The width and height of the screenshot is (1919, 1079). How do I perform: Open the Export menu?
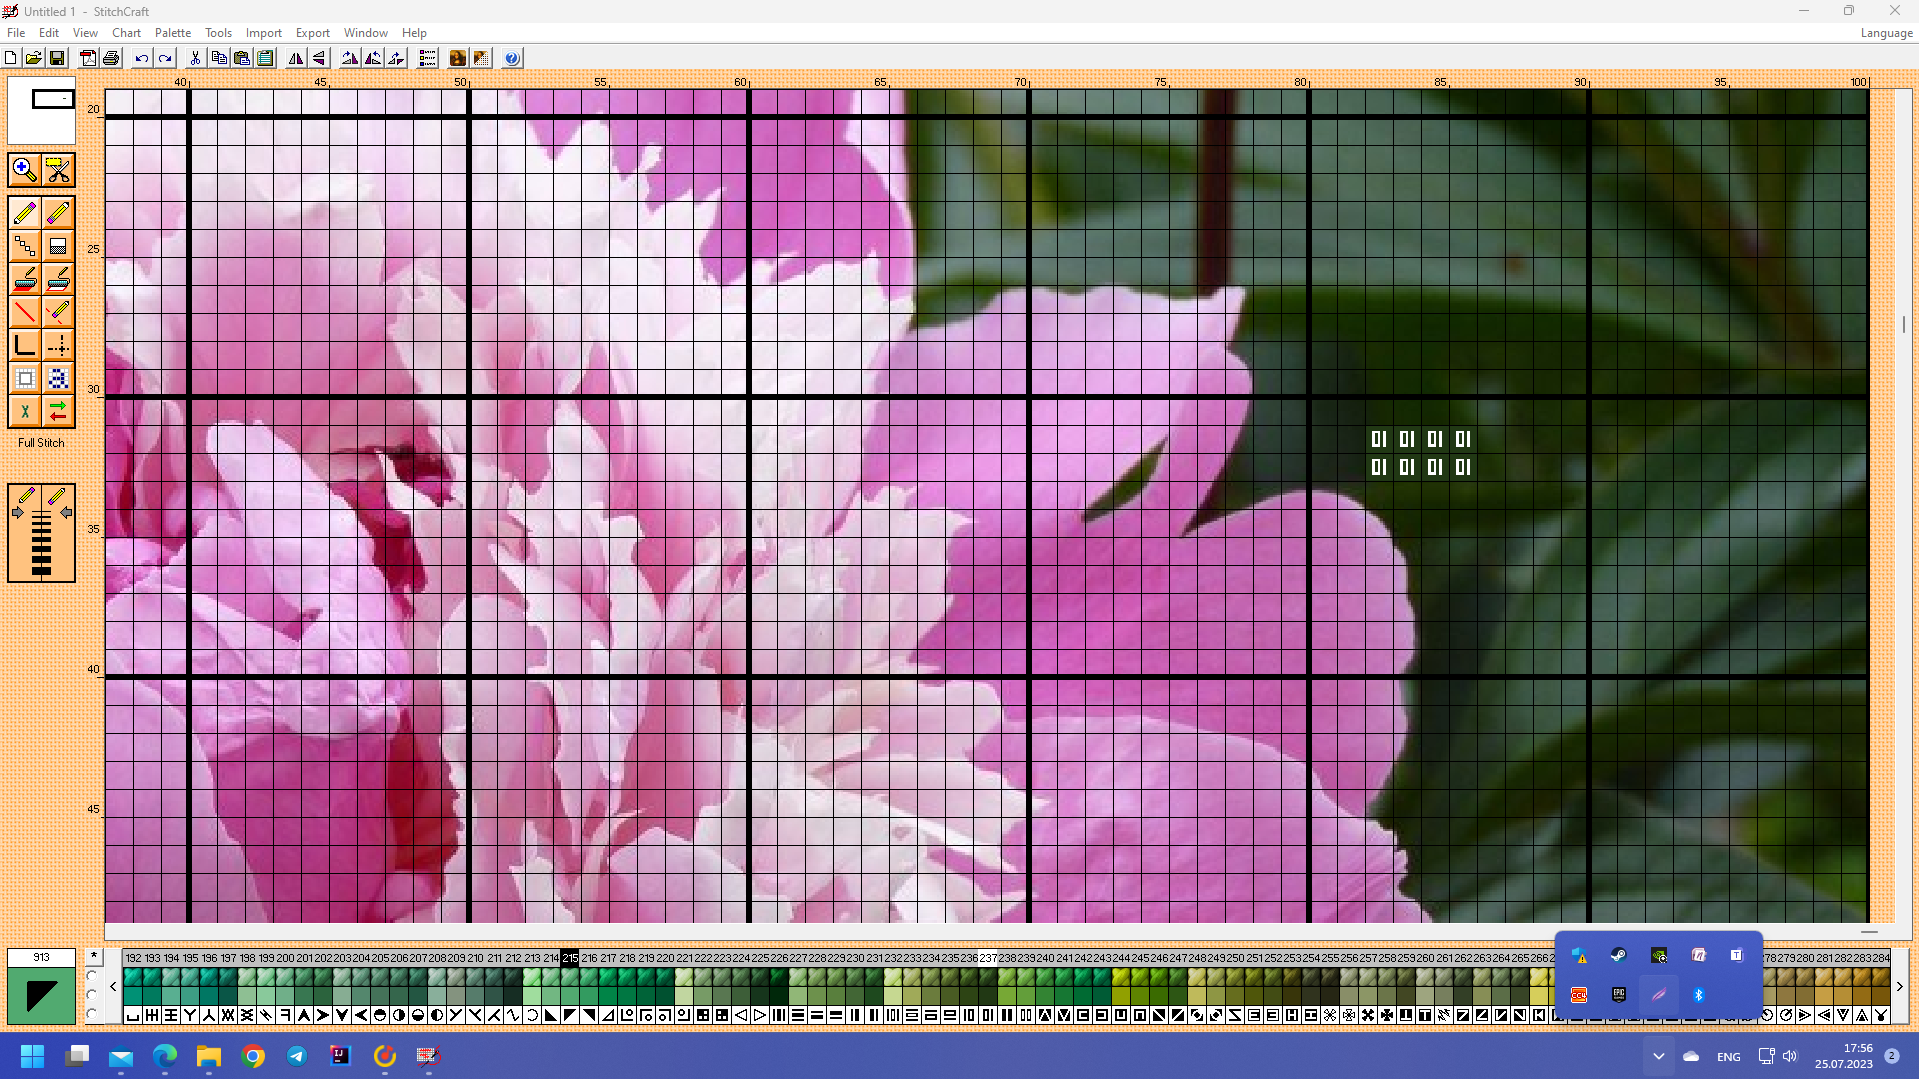[x=312, y=33]
